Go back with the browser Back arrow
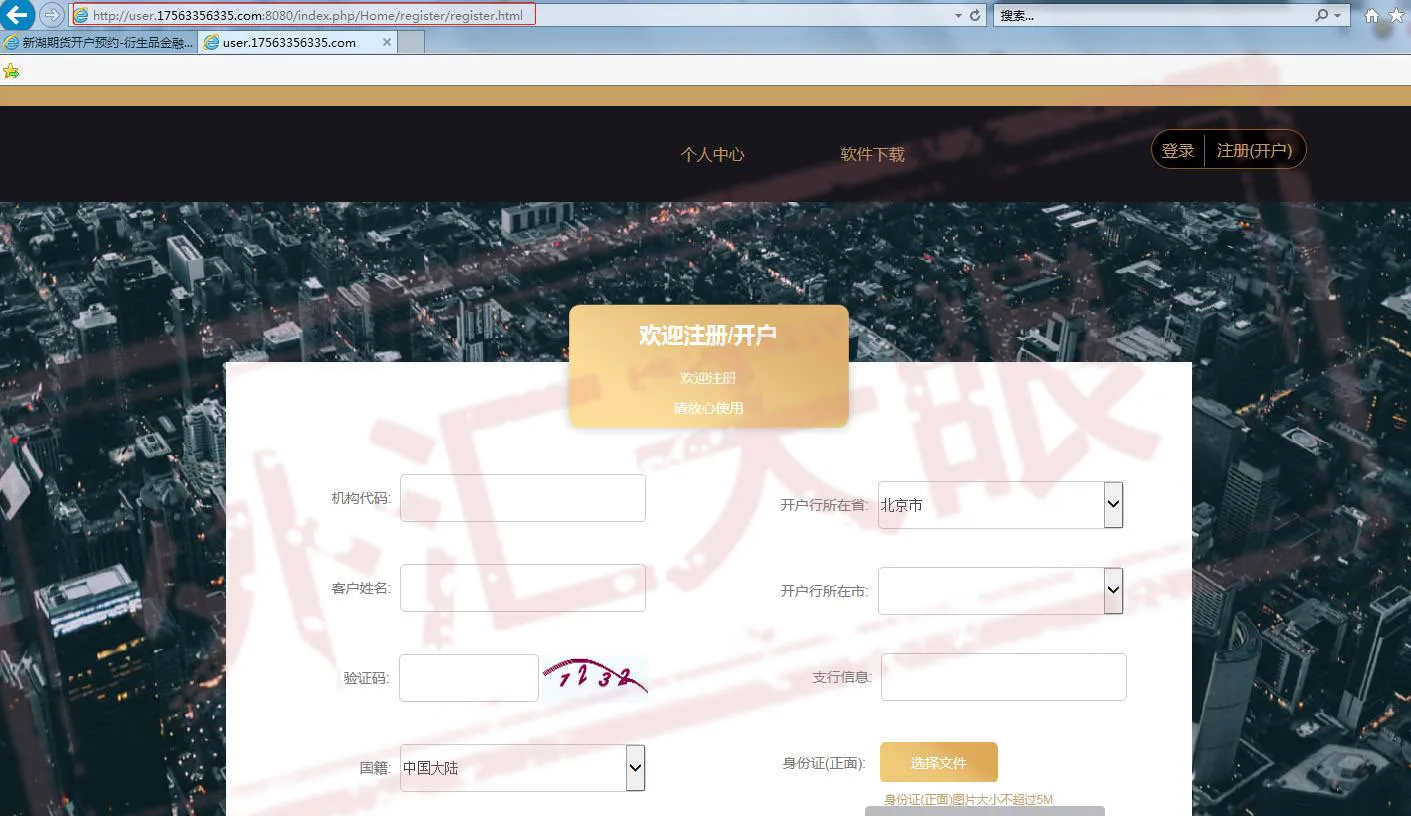Image resolution: width=1411 pixels, height=816 pixels. (17, 15)
